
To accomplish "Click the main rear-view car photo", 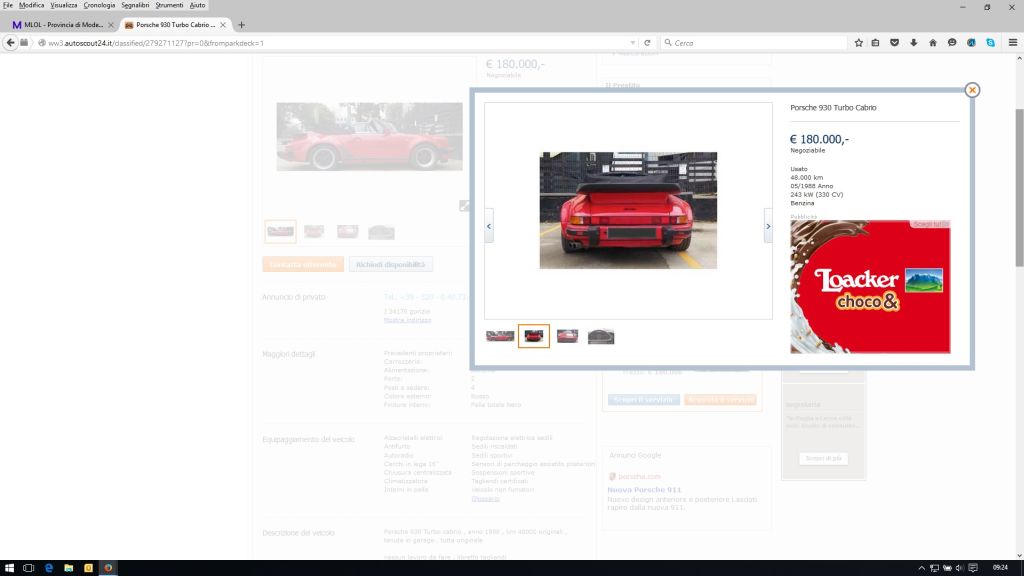I will pos(628,210).
